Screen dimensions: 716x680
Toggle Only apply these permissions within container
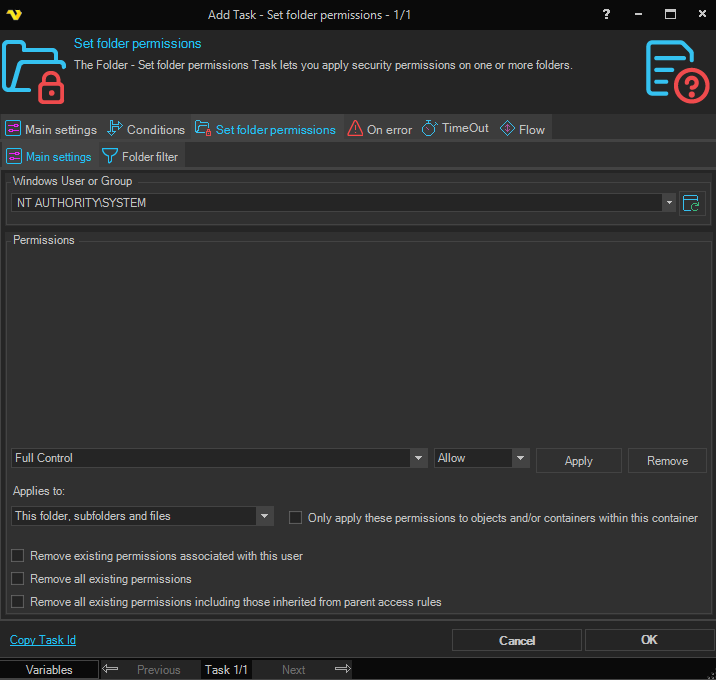(x=295, y=517)
